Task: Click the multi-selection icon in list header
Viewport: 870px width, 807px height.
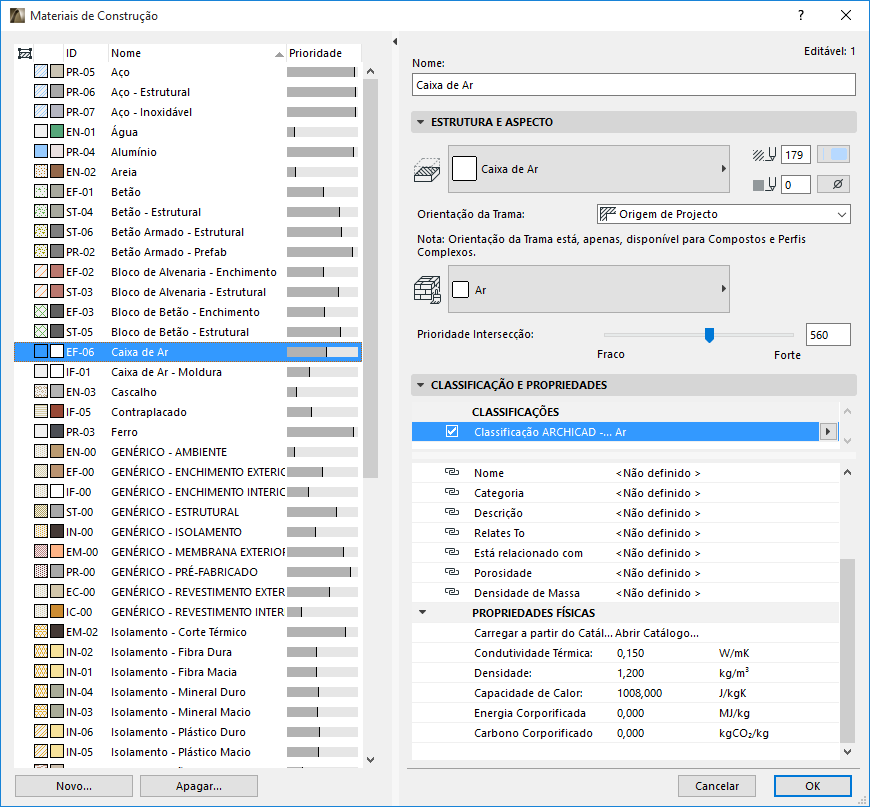Action: 24,53
